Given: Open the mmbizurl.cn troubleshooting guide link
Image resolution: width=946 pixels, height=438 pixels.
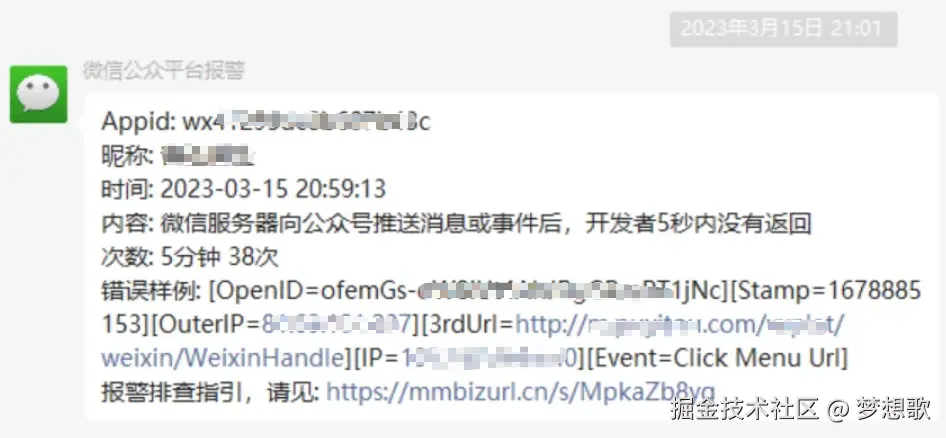Looking at the screenshot, I should point(521,392).
